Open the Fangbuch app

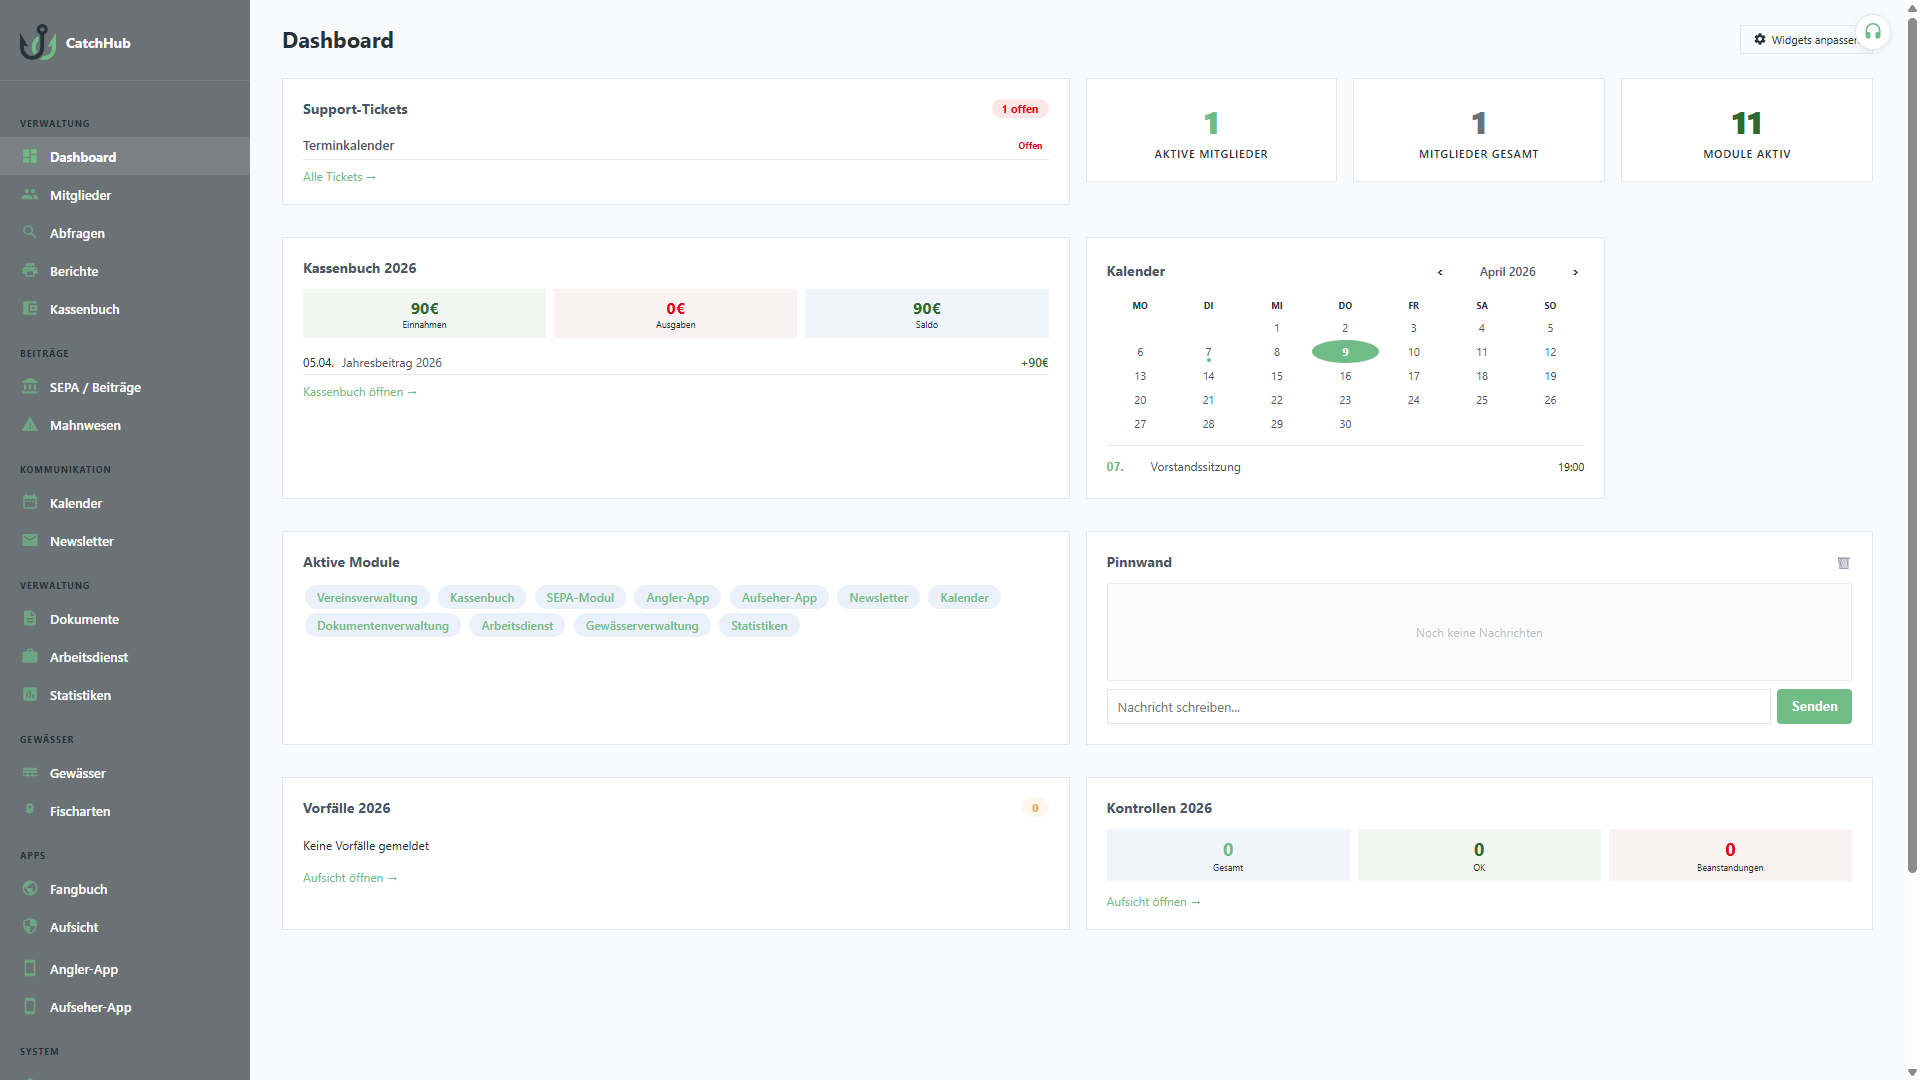coord(81,889)
